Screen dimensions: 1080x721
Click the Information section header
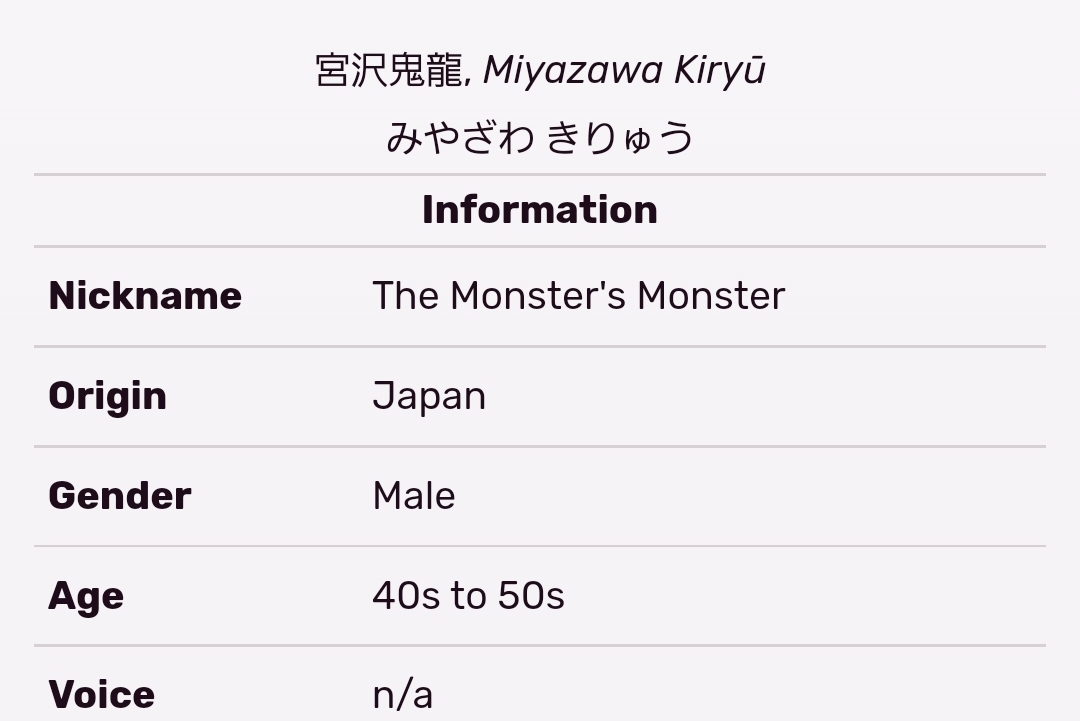pyautogui.click(x=540, y=210)
